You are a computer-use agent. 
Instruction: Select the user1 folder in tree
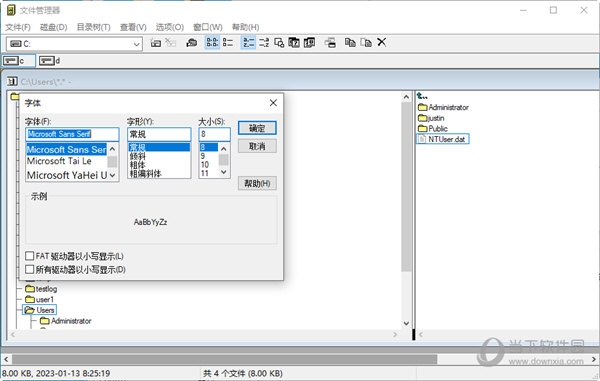point(39,299)
